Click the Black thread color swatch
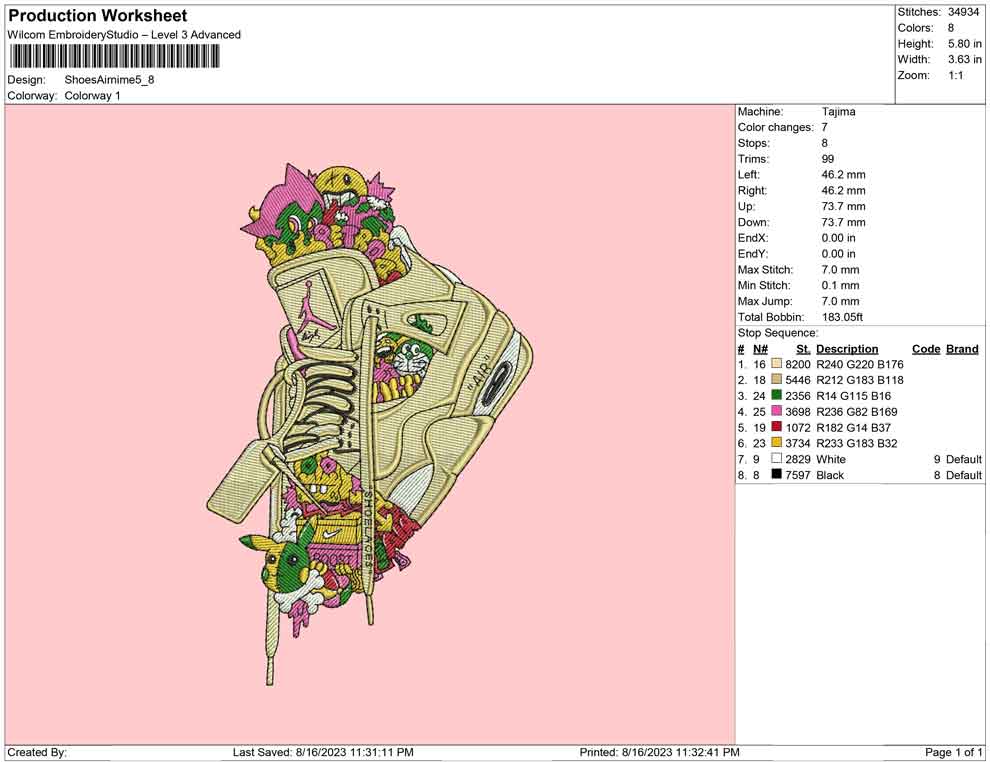 point(777,475)
